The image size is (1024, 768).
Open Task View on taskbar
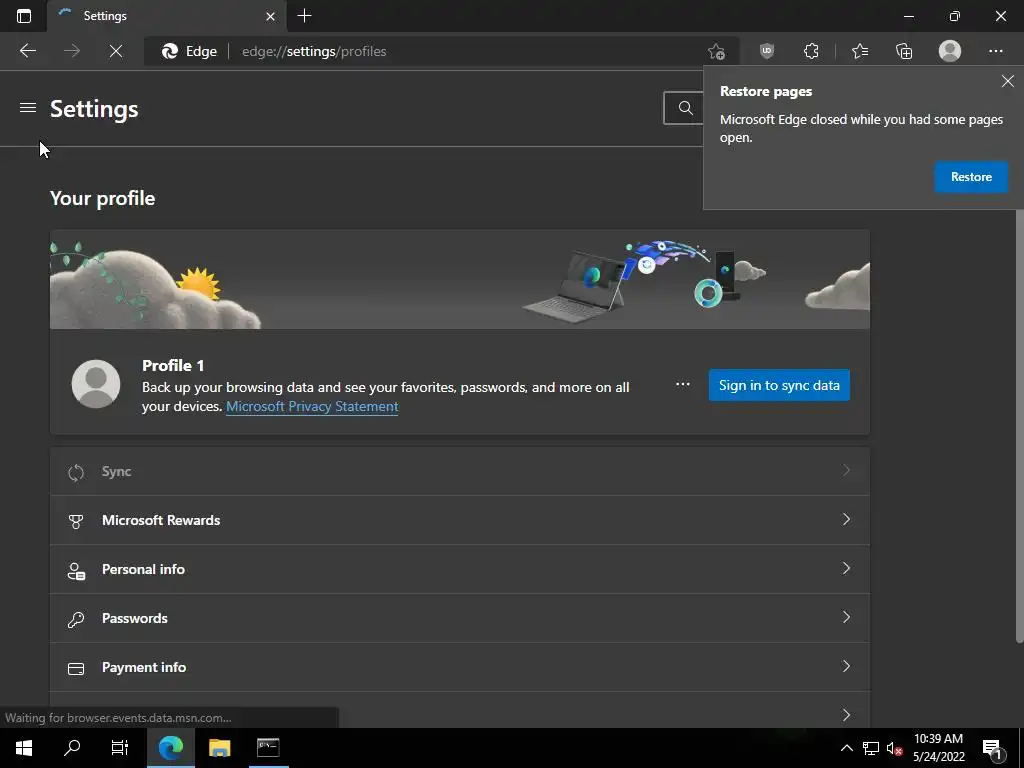(x=120, y=748)
